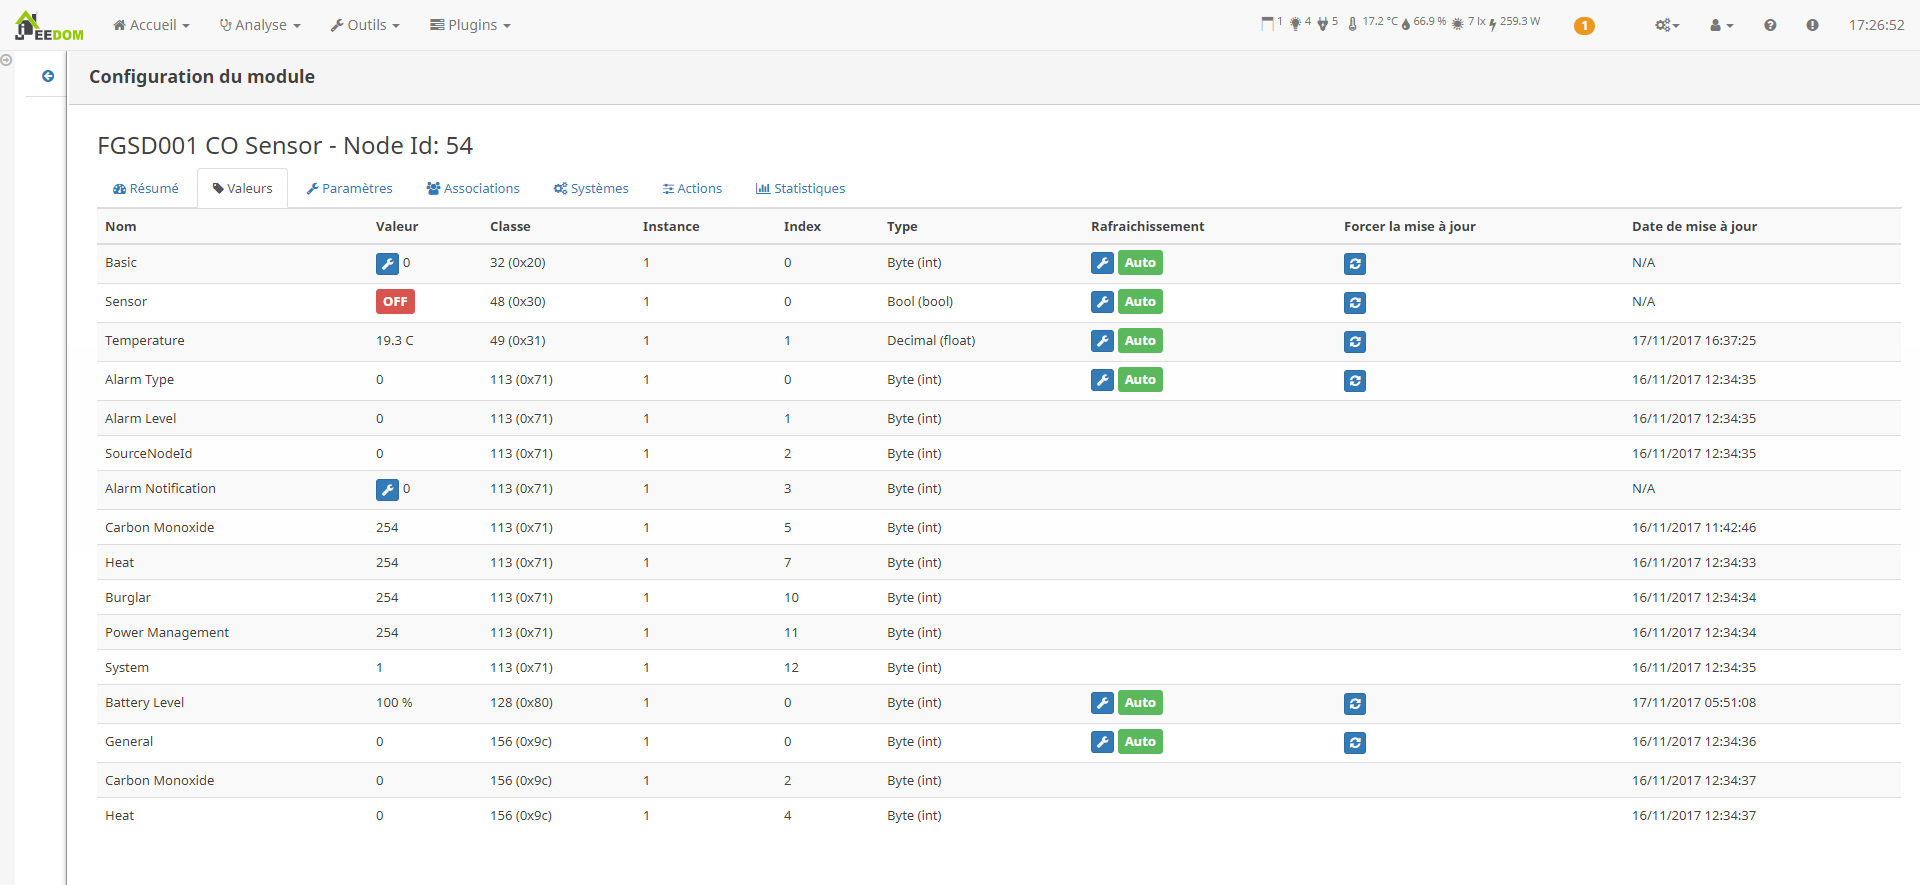This screenshot has width=1920, height=885.
Task: Click the Battery Level 100 % value
Action: pyautogui.click(x=394, y=703)
